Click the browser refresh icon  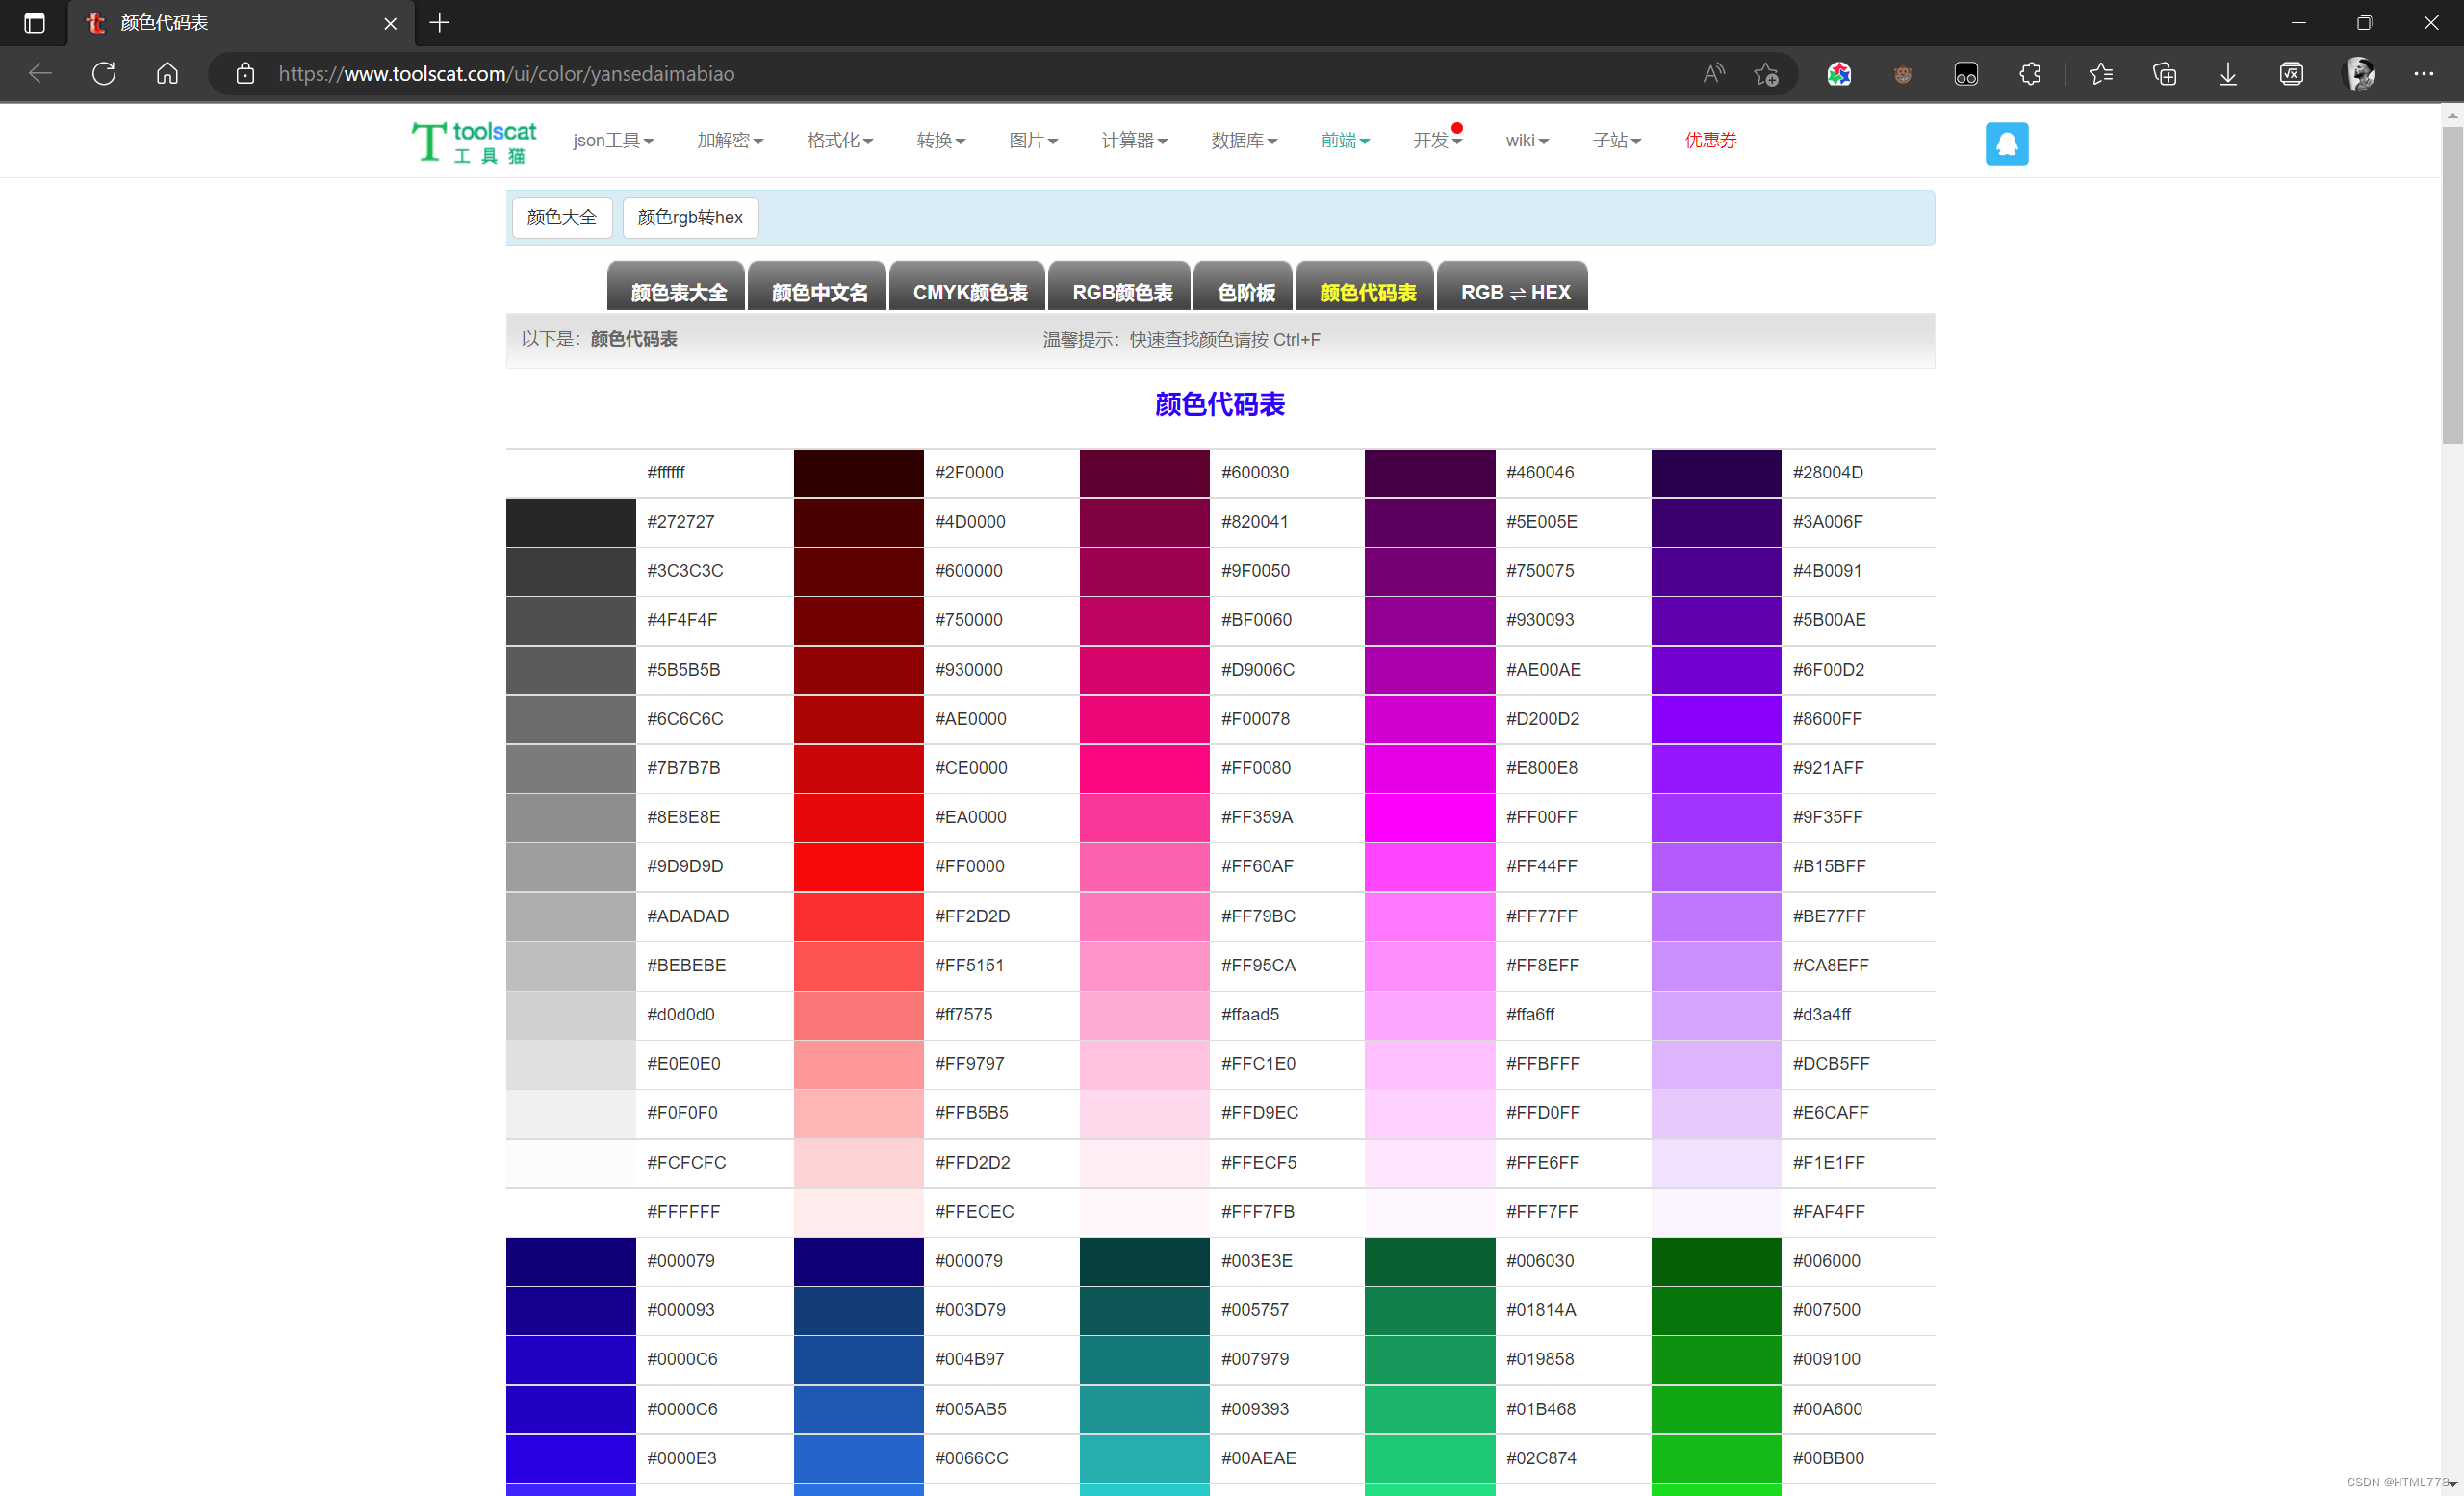104,74
